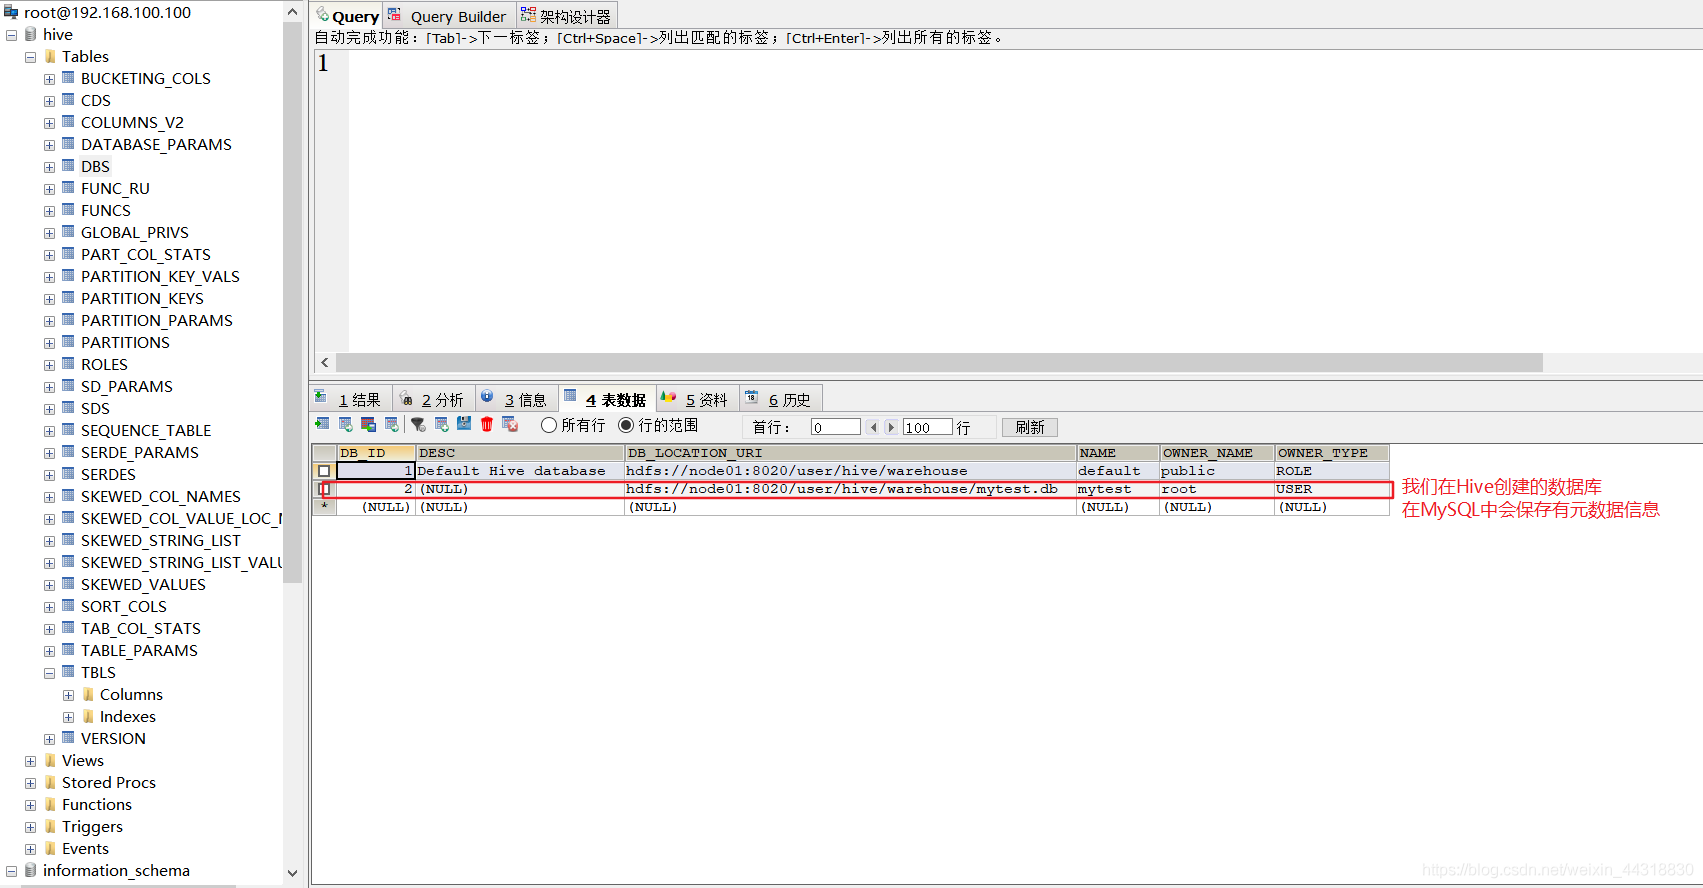This screenshot has width=1703, height=888.
Task: Expand the BUCKETING_COLS table node
Action: pyautogui.click(x=49, y=79)
